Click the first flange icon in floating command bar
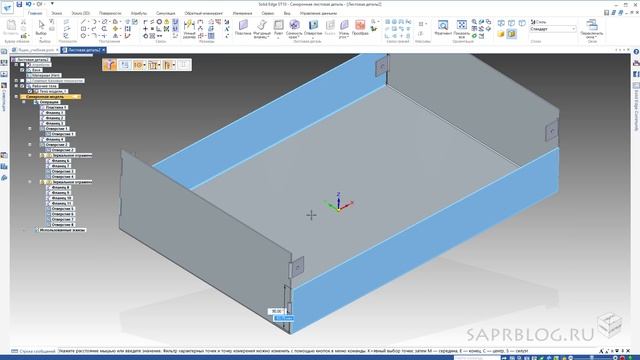 point(109,65)
